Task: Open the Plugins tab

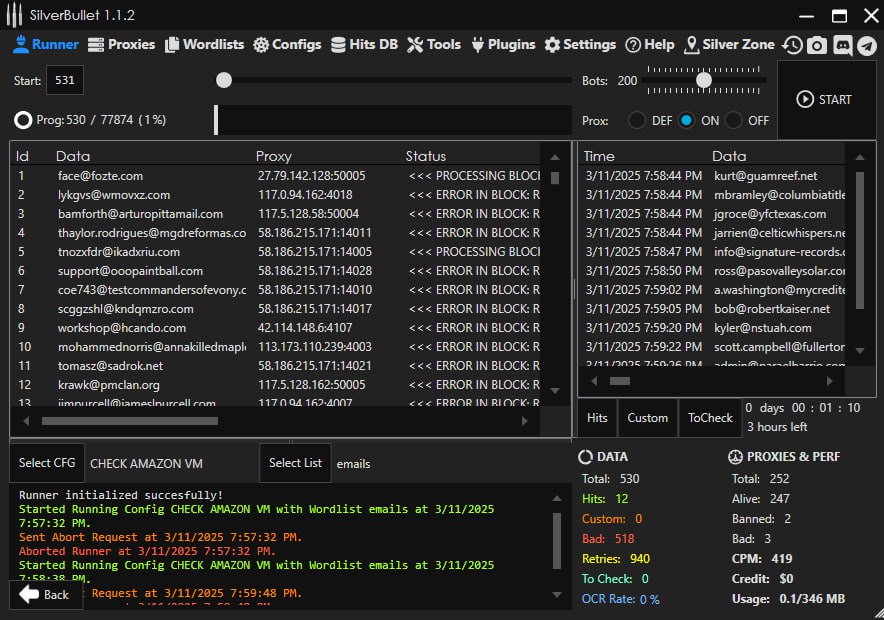Action: click(x=503, y=45)
